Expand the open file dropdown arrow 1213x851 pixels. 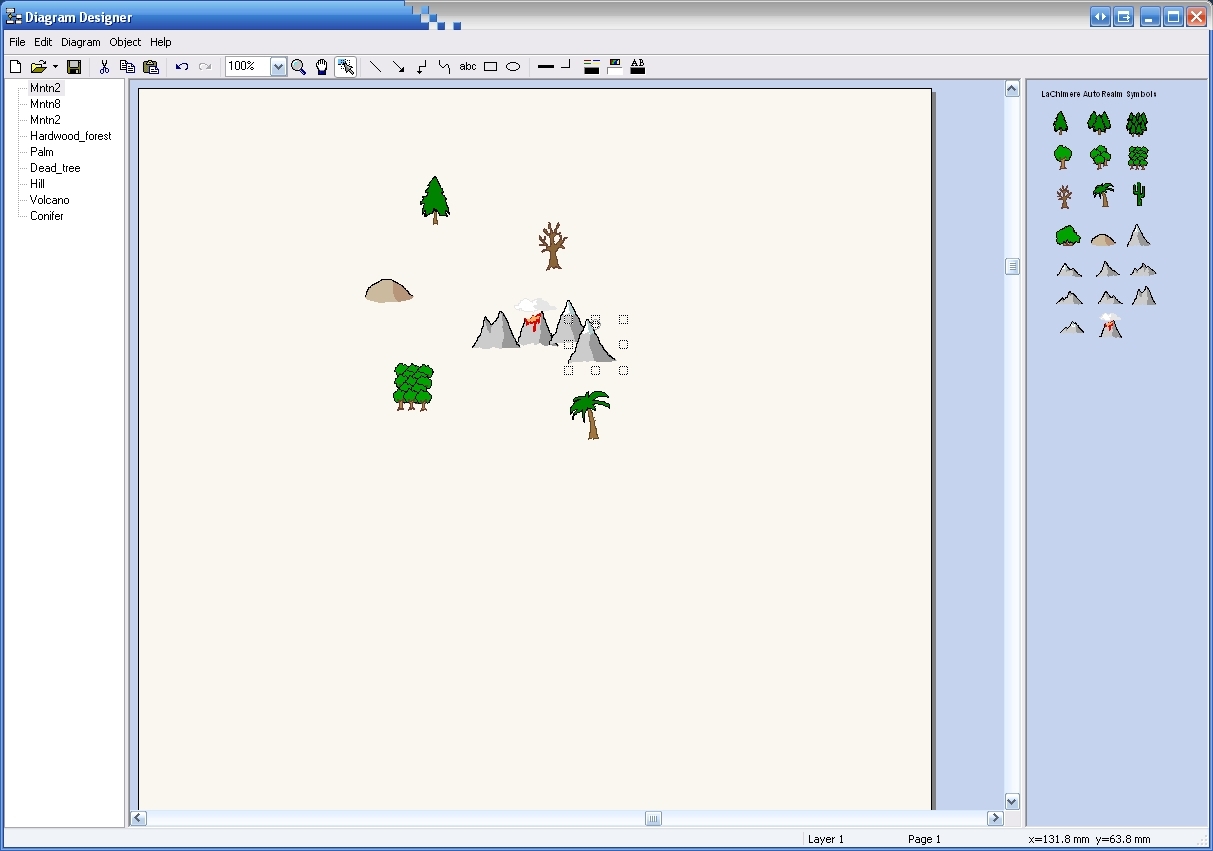point(55,67)
